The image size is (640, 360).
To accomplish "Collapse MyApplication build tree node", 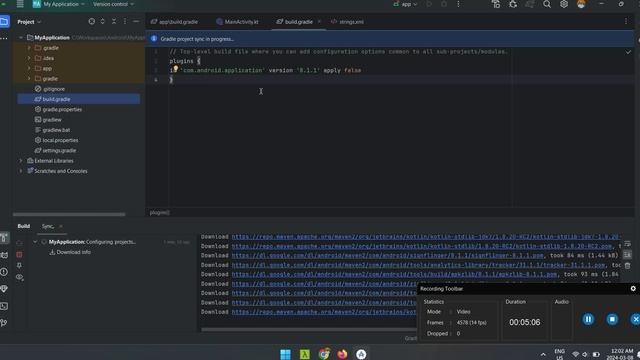I will 35,242.
